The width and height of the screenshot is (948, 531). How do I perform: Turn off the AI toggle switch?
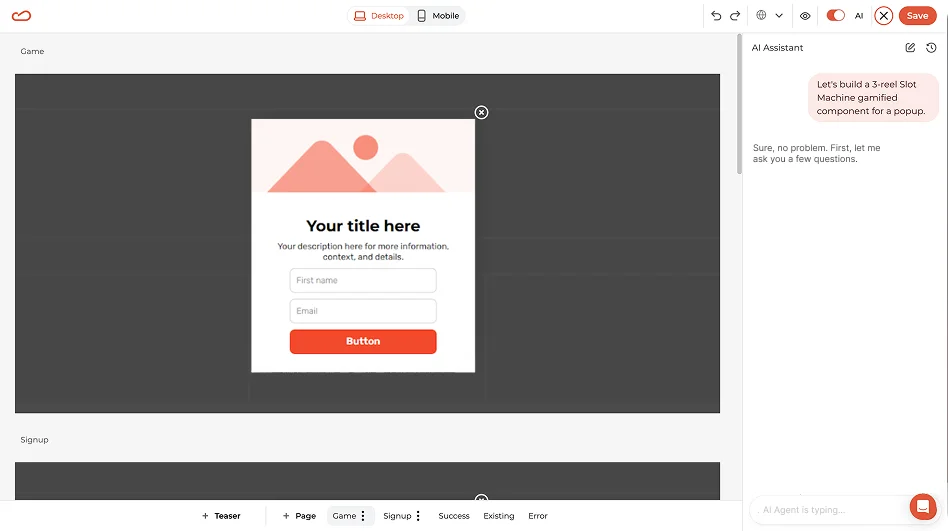tap(835, 16)
